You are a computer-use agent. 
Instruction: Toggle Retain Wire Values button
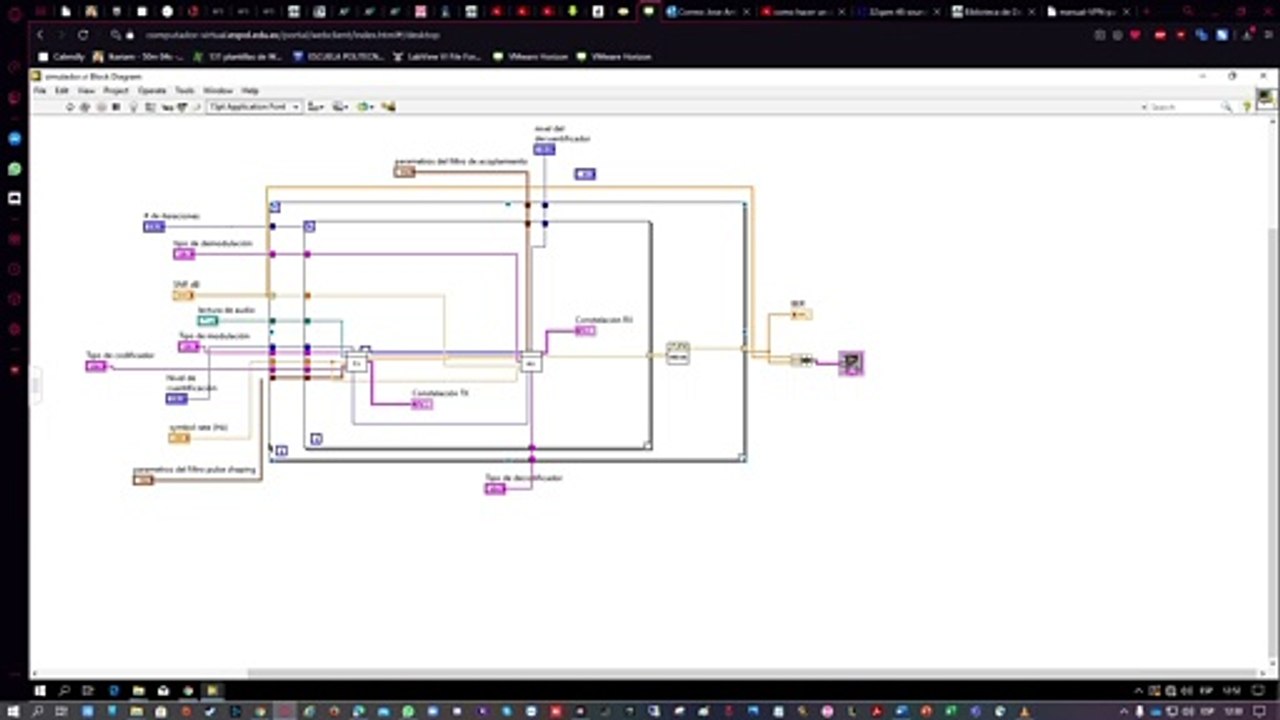150,107
